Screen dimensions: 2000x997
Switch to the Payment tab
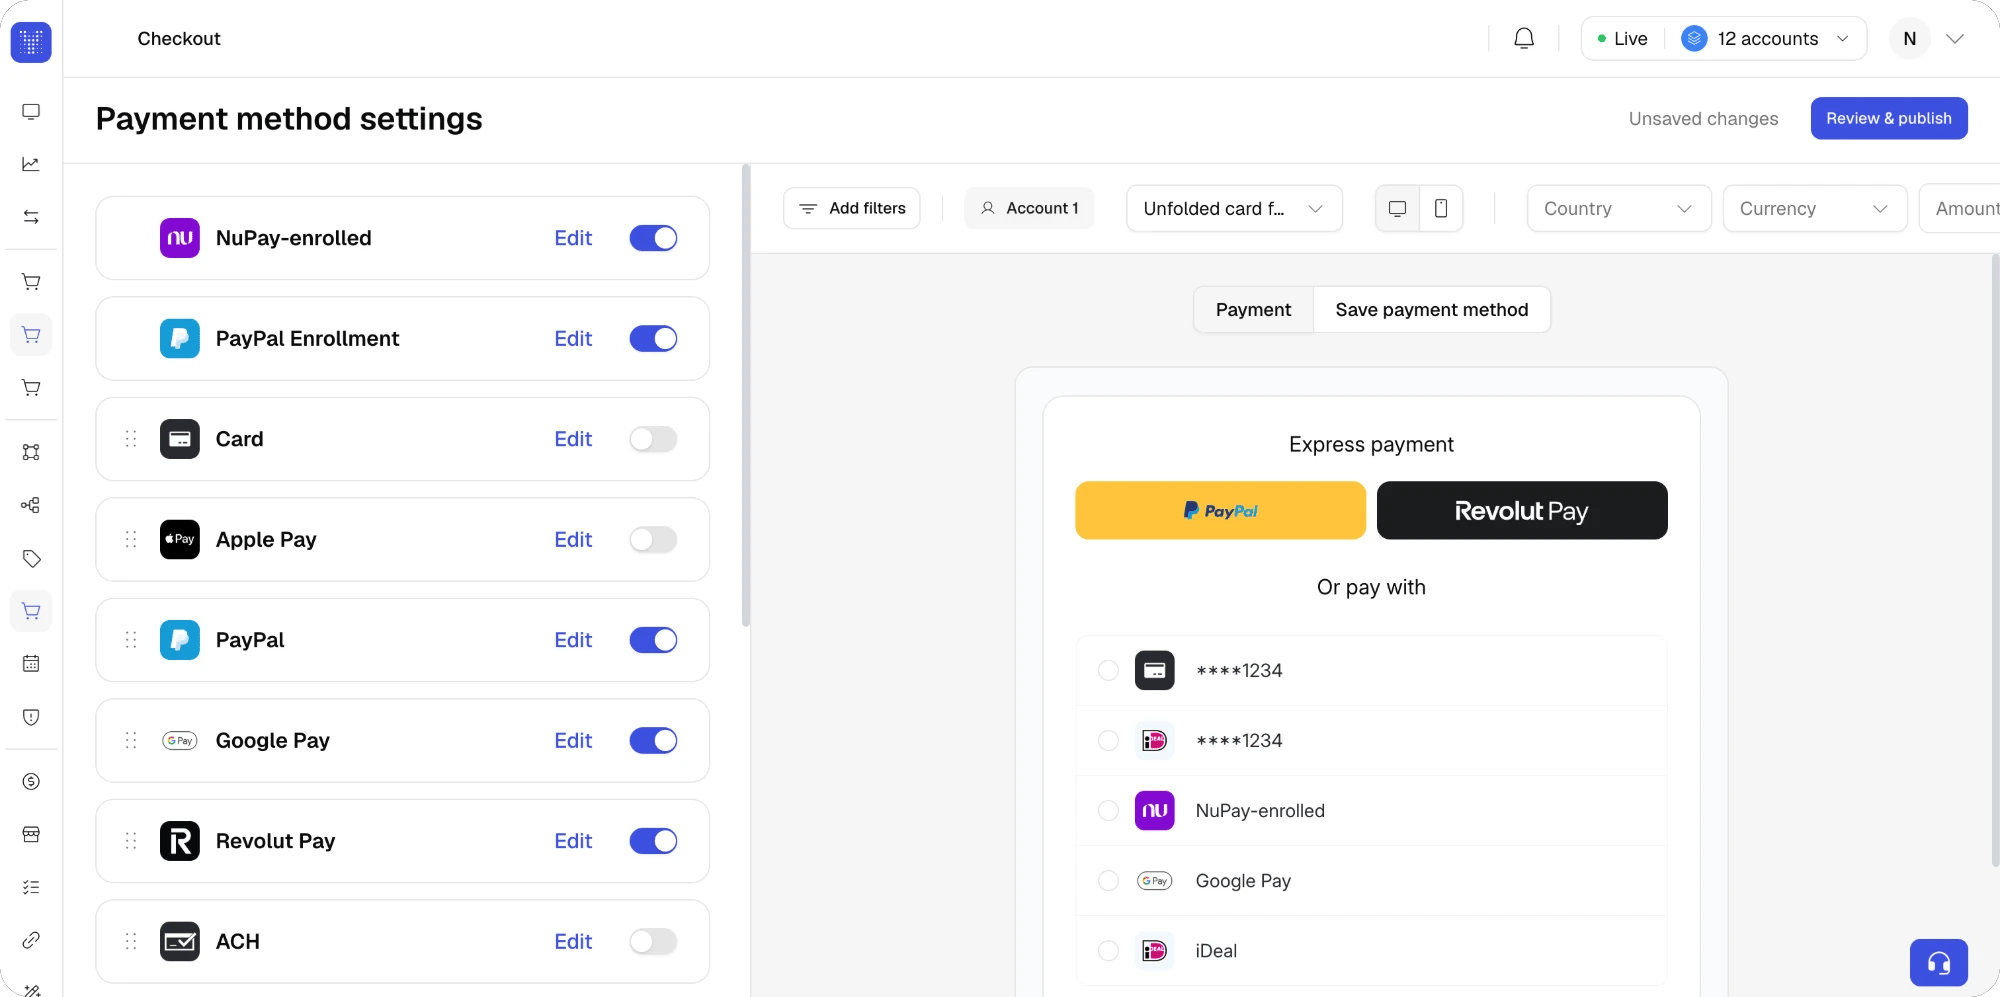coord(1253,310)
